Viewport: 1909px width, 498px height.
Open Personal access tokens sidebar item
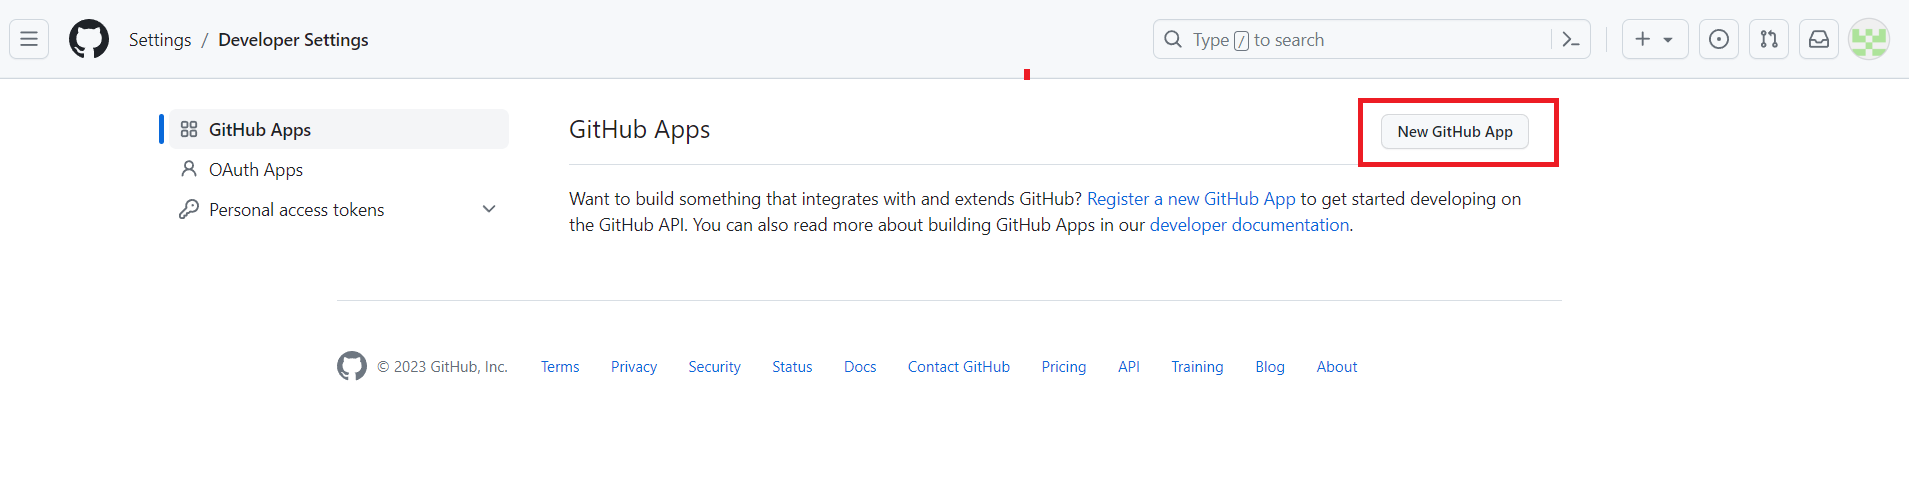(x=297, y=209)
